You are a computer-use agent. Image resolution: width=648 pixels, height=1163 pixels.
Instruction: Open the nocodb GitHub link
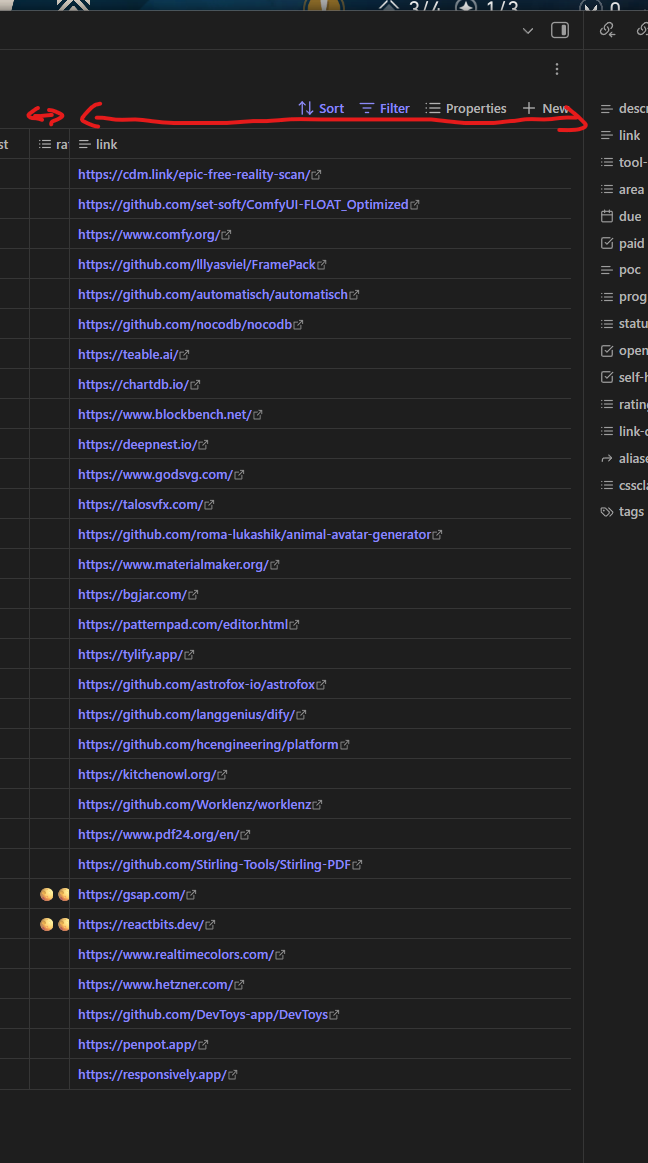[185, 324]
